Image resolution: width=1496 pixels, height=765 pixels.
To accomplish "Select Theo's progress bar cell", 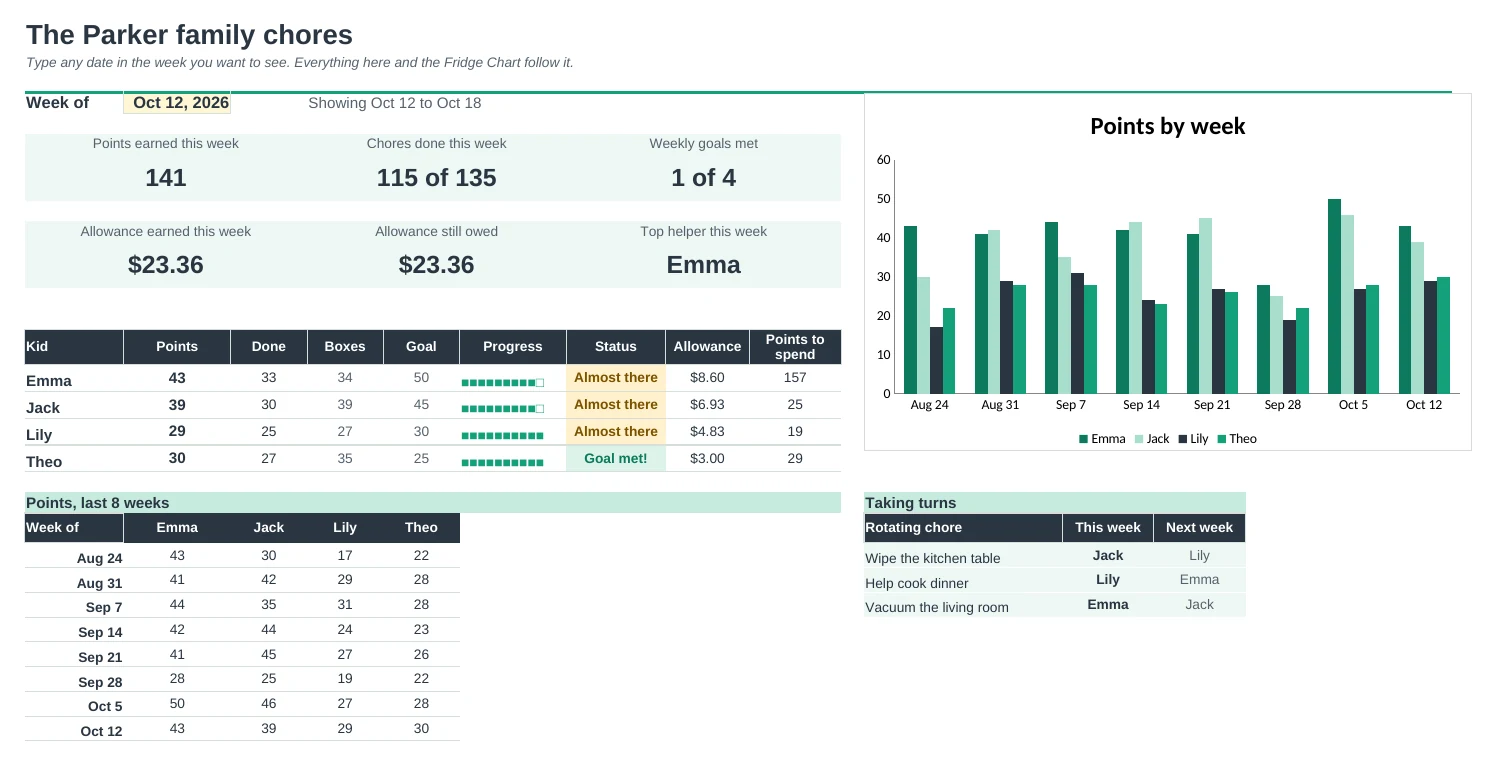I will pyautogui.click(x=512, y=459).
